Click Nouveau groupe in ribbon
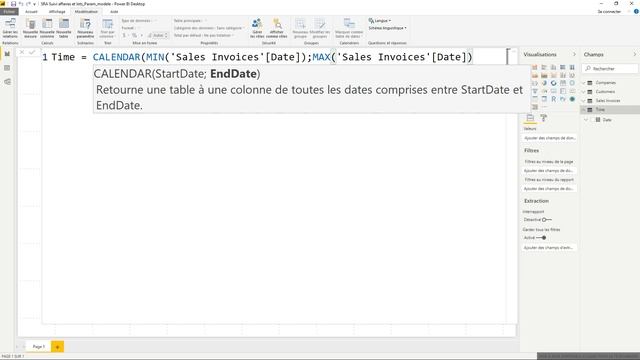Image resolution: width=640 pixels, height=360 pixels. click(300, 28)
